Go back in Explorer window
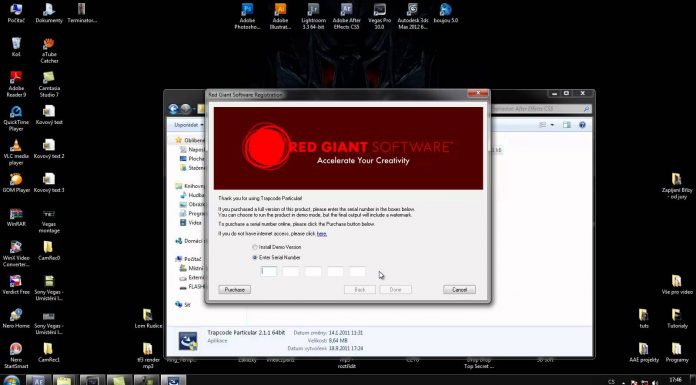Screen dimensions: 696x385 [174, 109]
